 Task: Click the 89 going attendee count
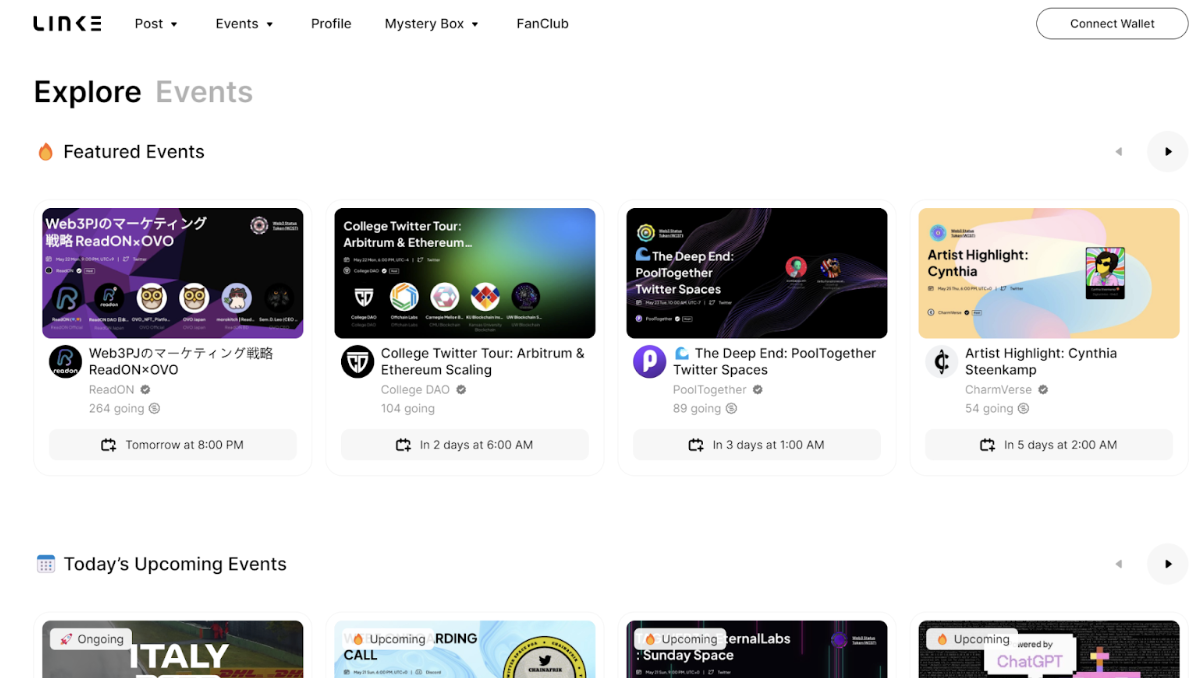[697, 408]
